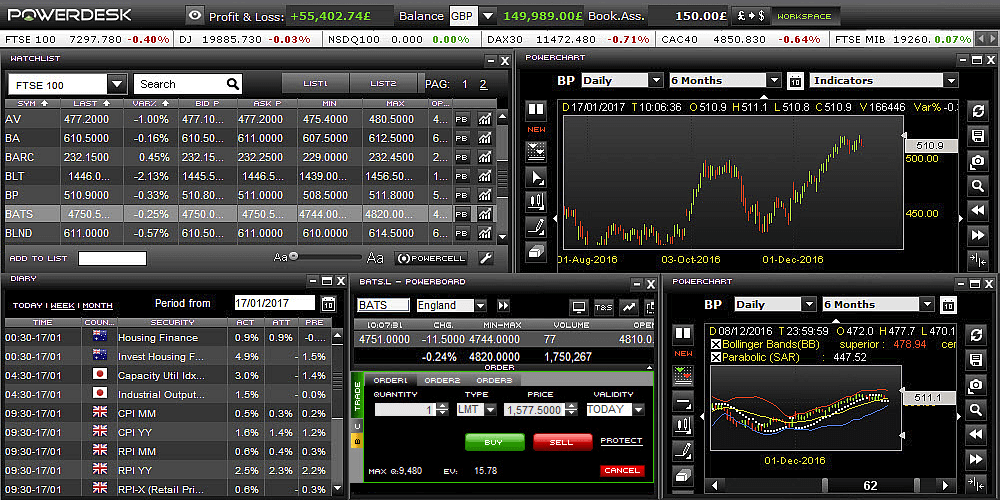Open Daily dropdown in Bollinger Bands Powerchart
The height and width of the screenshot is (500, 1000).
(809, 305)
